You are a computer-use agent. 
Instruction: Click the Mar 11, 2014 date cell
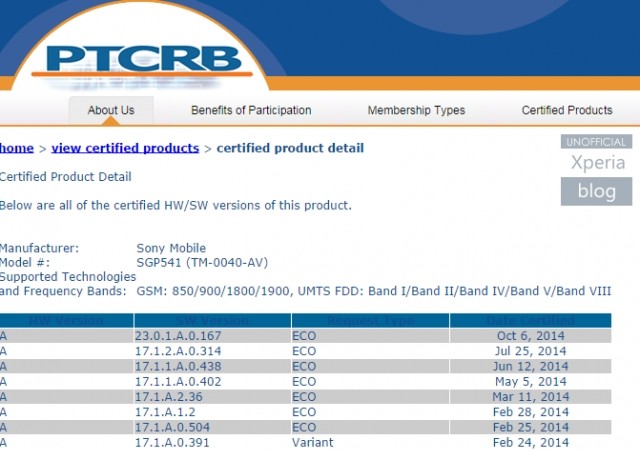pos(531,397)
